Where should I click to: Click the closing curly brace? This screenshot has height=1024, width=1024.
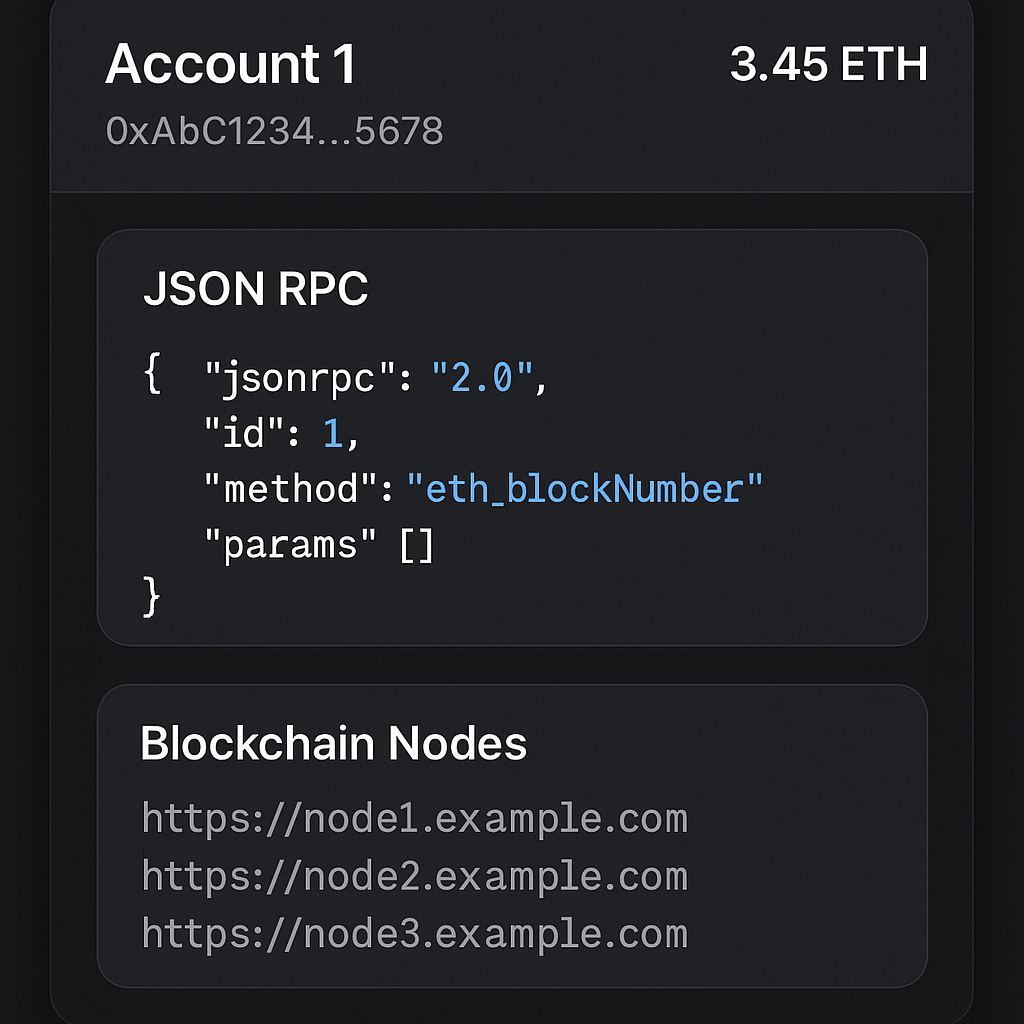pos(152,596)
